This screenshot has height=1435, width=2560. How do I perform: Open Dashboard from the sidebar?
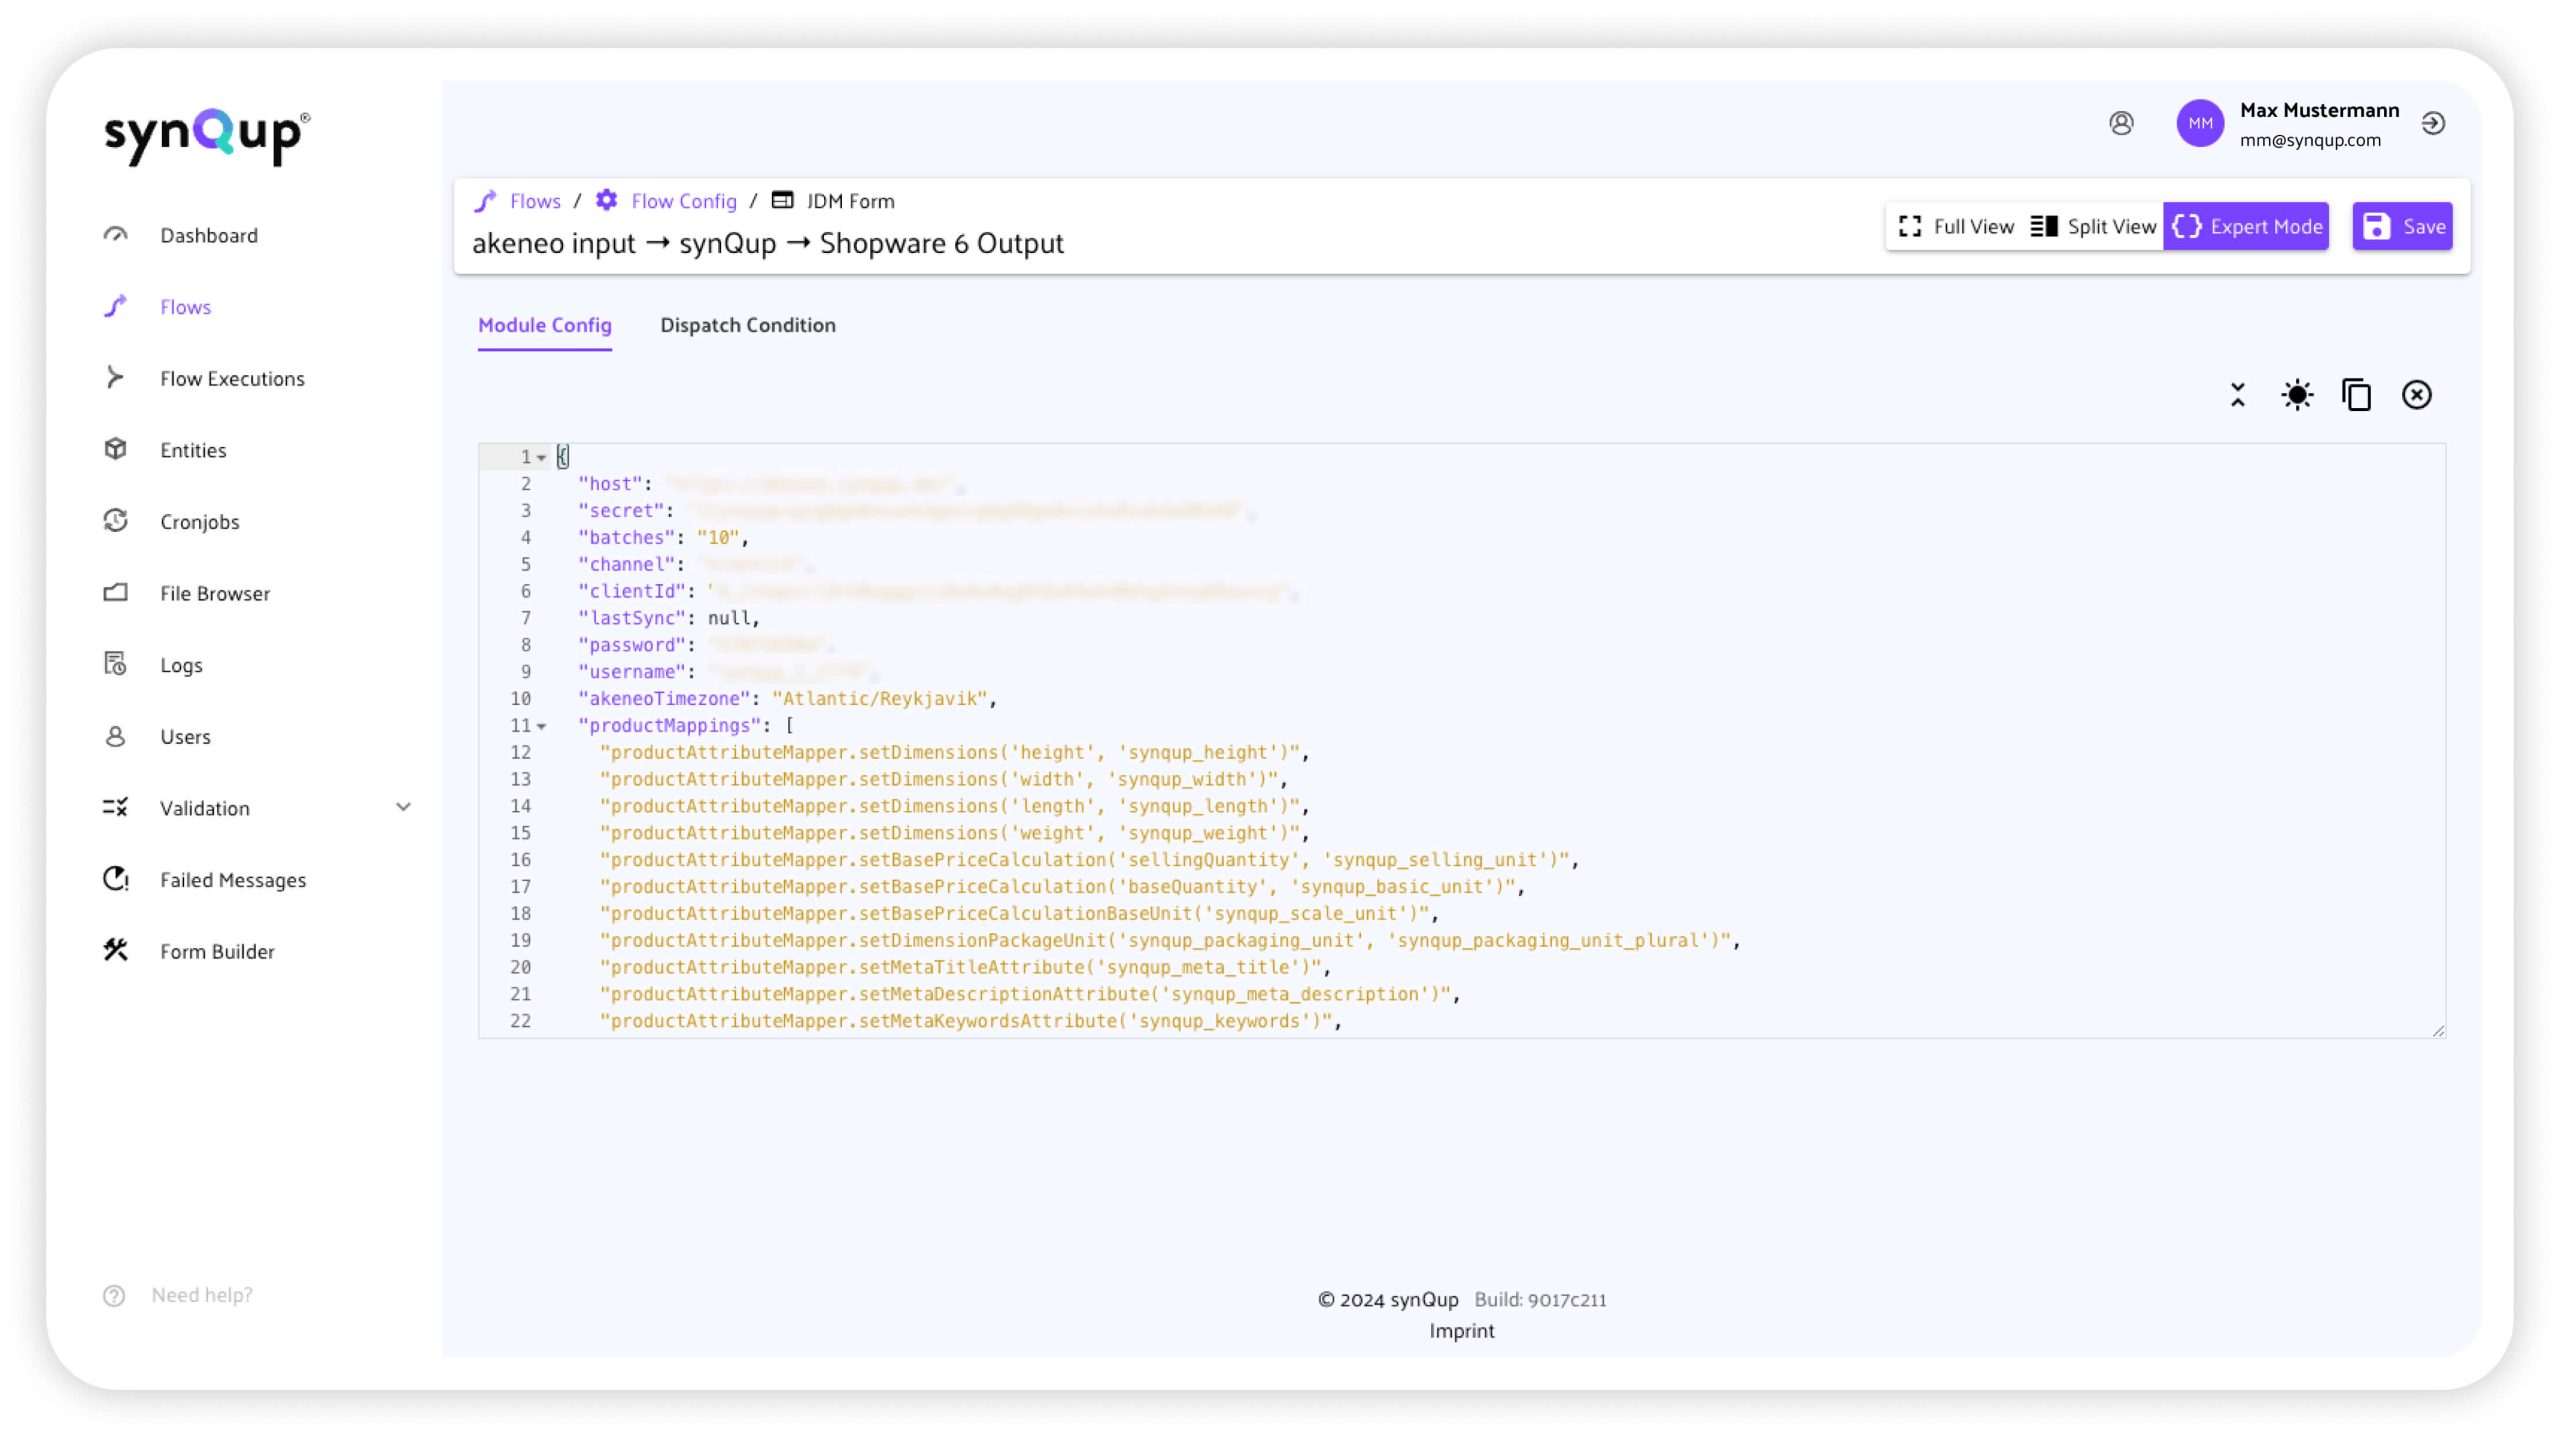[209, 235]
